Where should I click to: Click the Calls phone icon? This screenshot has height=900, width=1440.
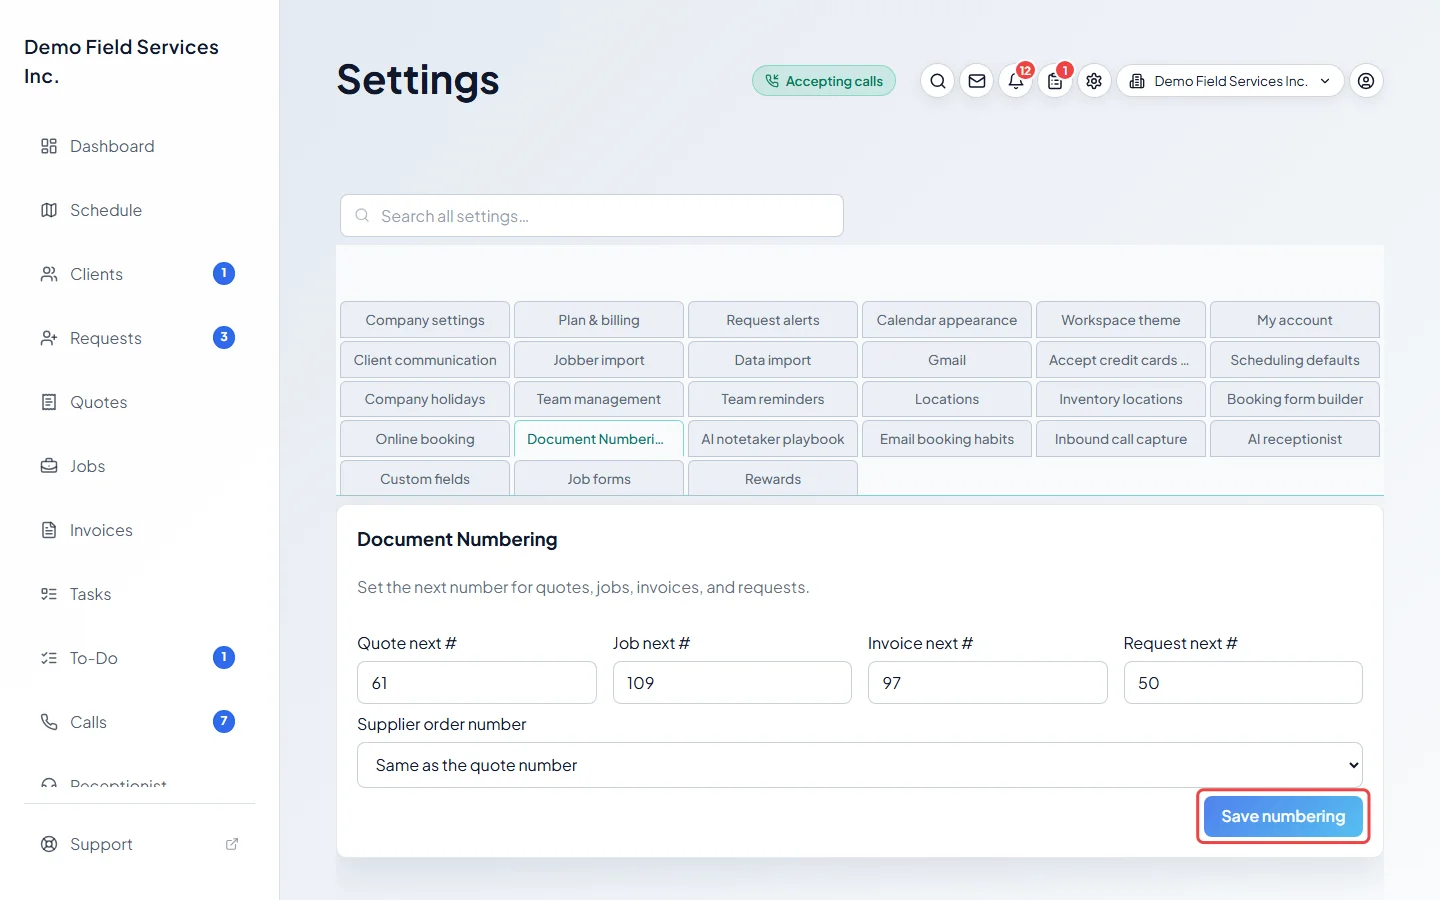coord(49,722)
